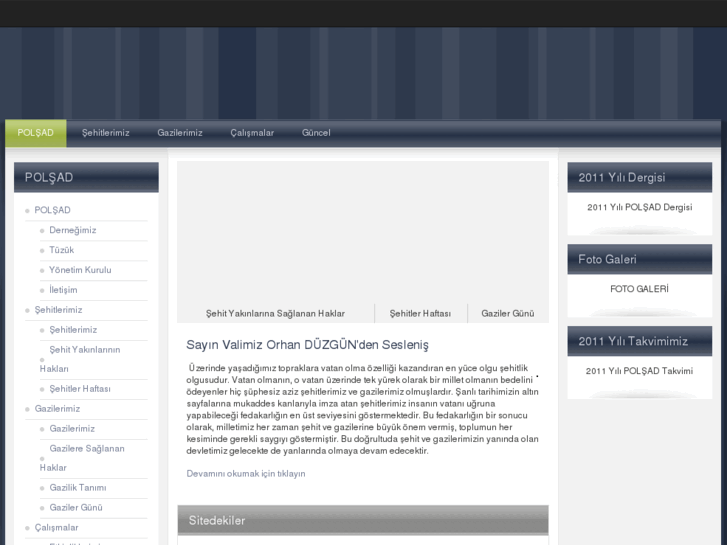Open Şehitler Haftası sidebar link
Screen dimensions: 727x545
pos(80,389)
